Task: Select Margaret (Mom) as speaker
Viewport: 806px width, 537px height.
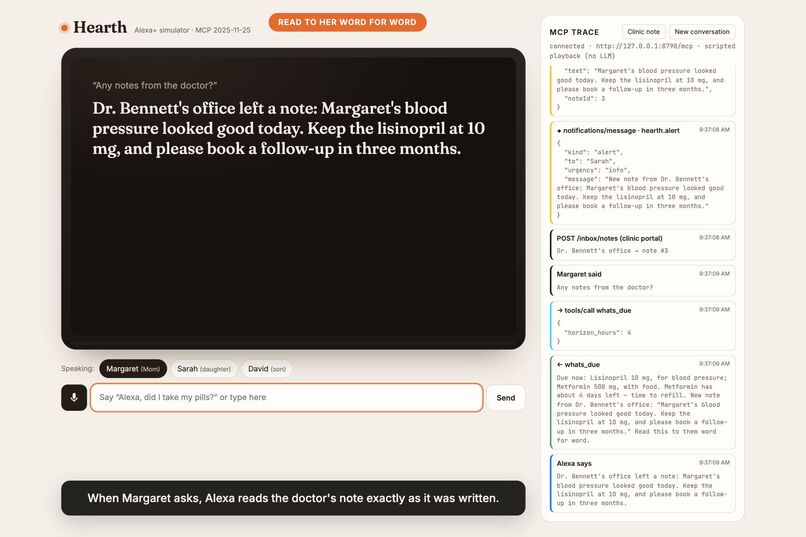Action: pos(133,368)
